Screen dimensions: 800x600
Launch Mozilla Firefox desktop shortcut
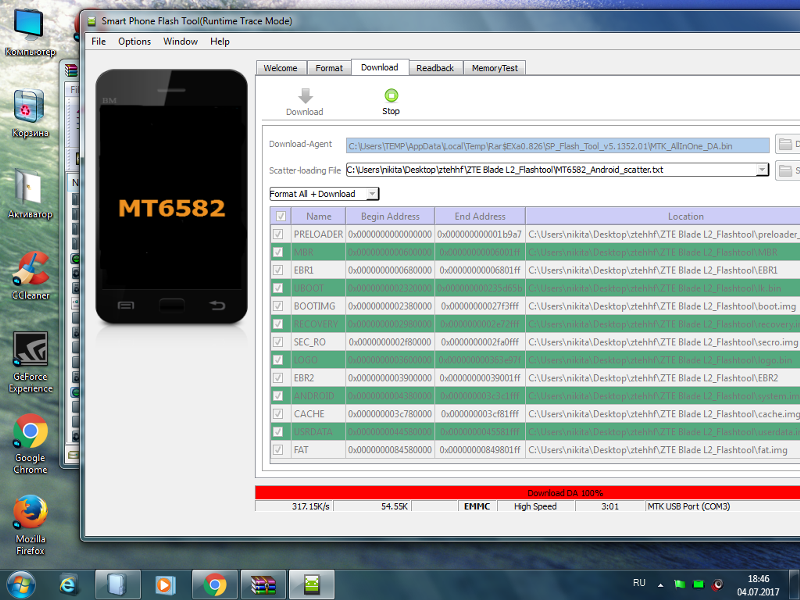pos(30,526)
